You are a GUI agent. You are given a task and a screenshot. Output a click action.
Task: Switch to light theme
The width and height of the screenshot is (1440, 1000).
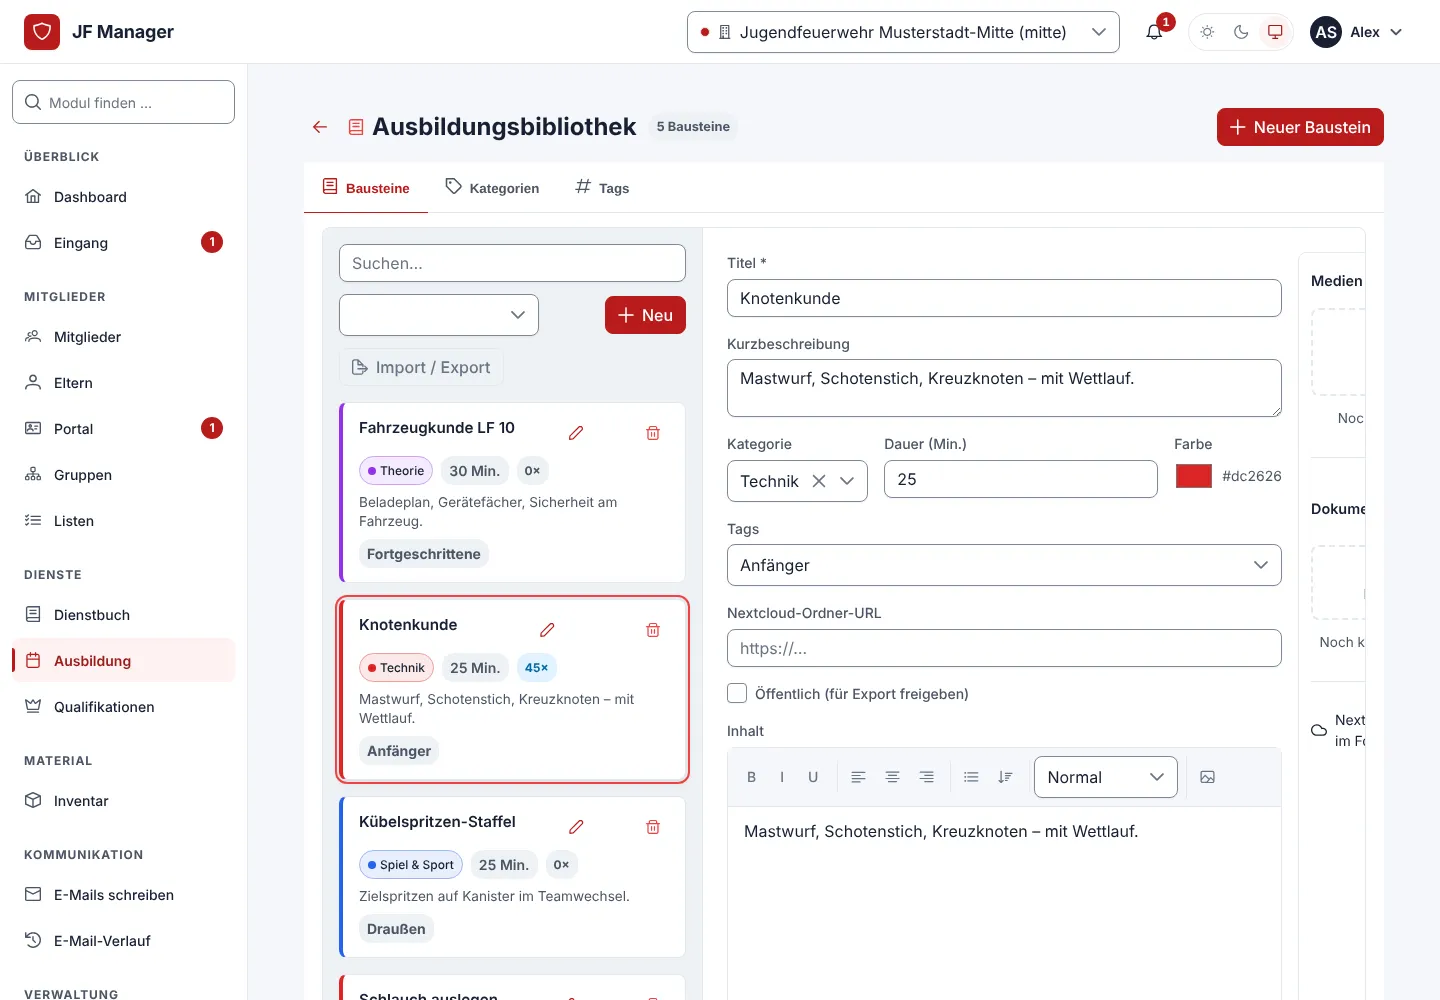pyautogui.click(x=1207, y=32)
